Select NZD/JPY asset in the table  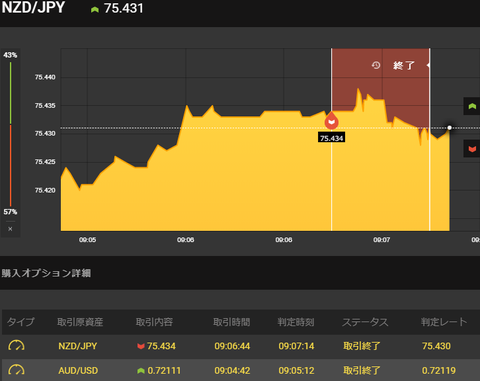click(x=78, y=346)
